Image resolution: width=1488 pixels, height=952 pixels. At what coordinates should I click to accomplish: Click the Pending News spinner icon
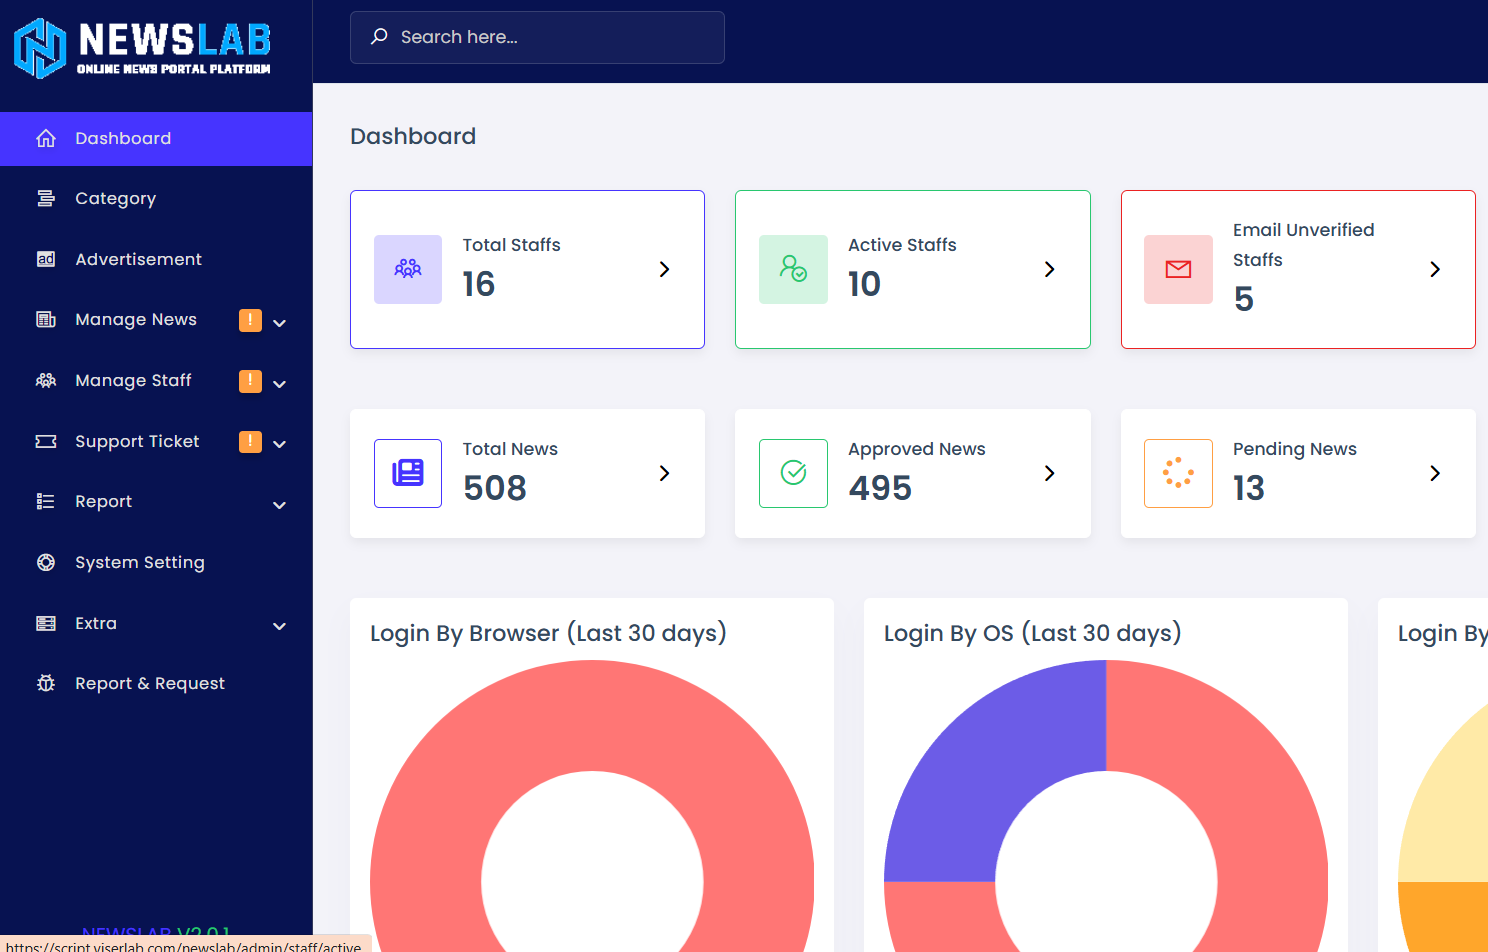[1178, 473]
